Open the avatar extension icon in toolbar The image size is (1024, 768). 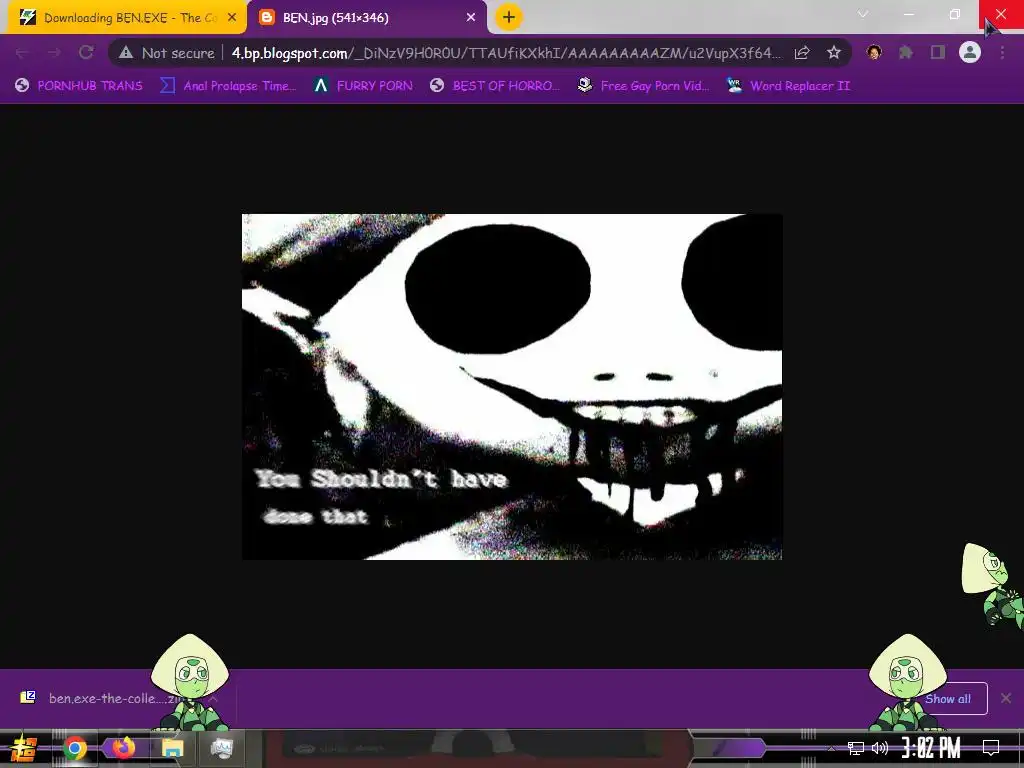point(874,52)
